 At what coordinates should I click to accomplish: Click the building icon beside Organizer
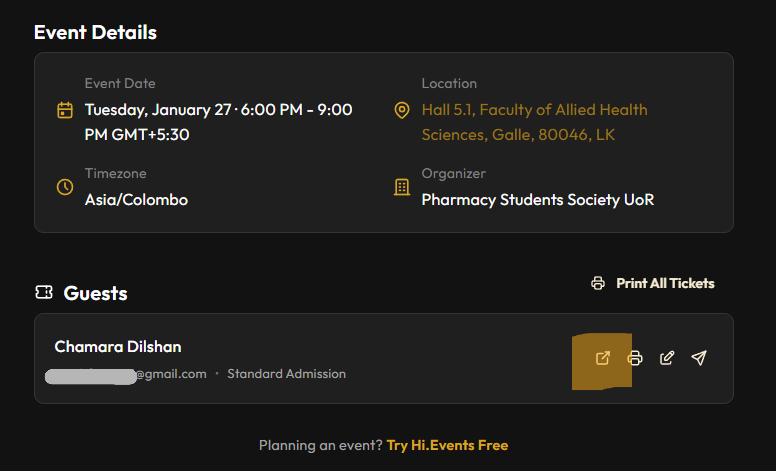click(x=402, y=187)
